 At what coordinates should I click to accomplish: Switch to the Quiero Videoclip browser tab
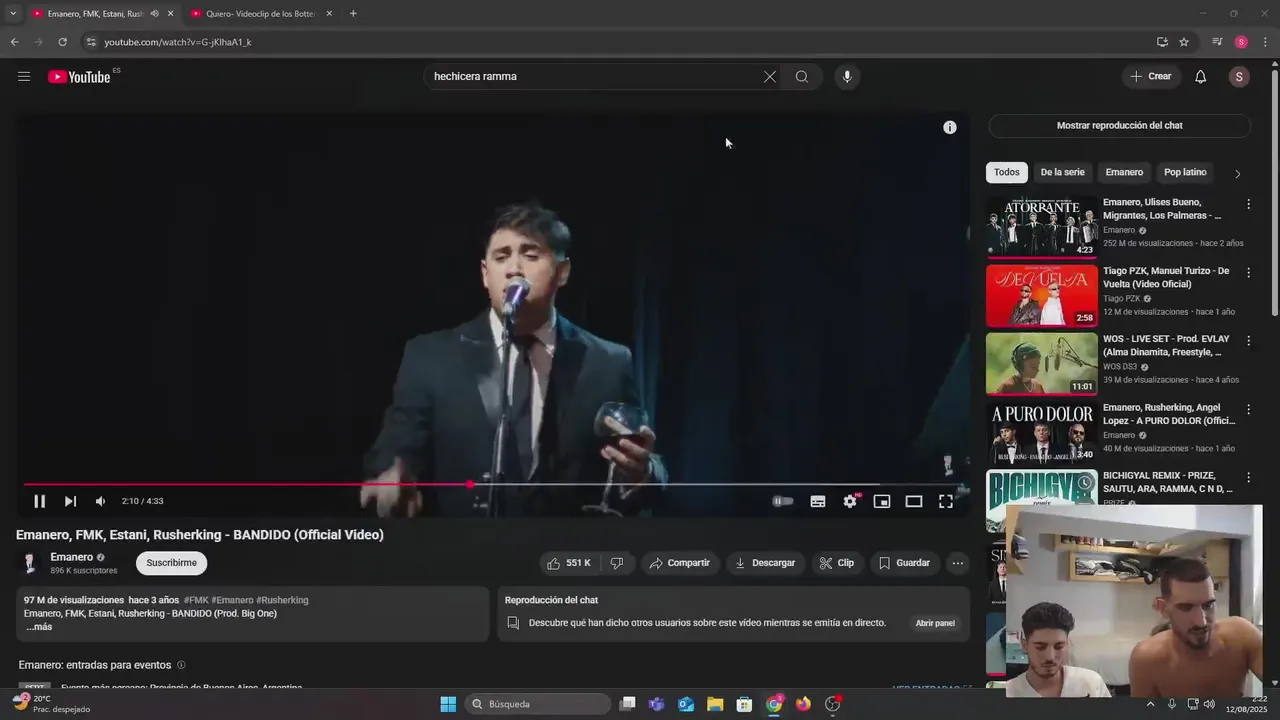coord(260,14)
